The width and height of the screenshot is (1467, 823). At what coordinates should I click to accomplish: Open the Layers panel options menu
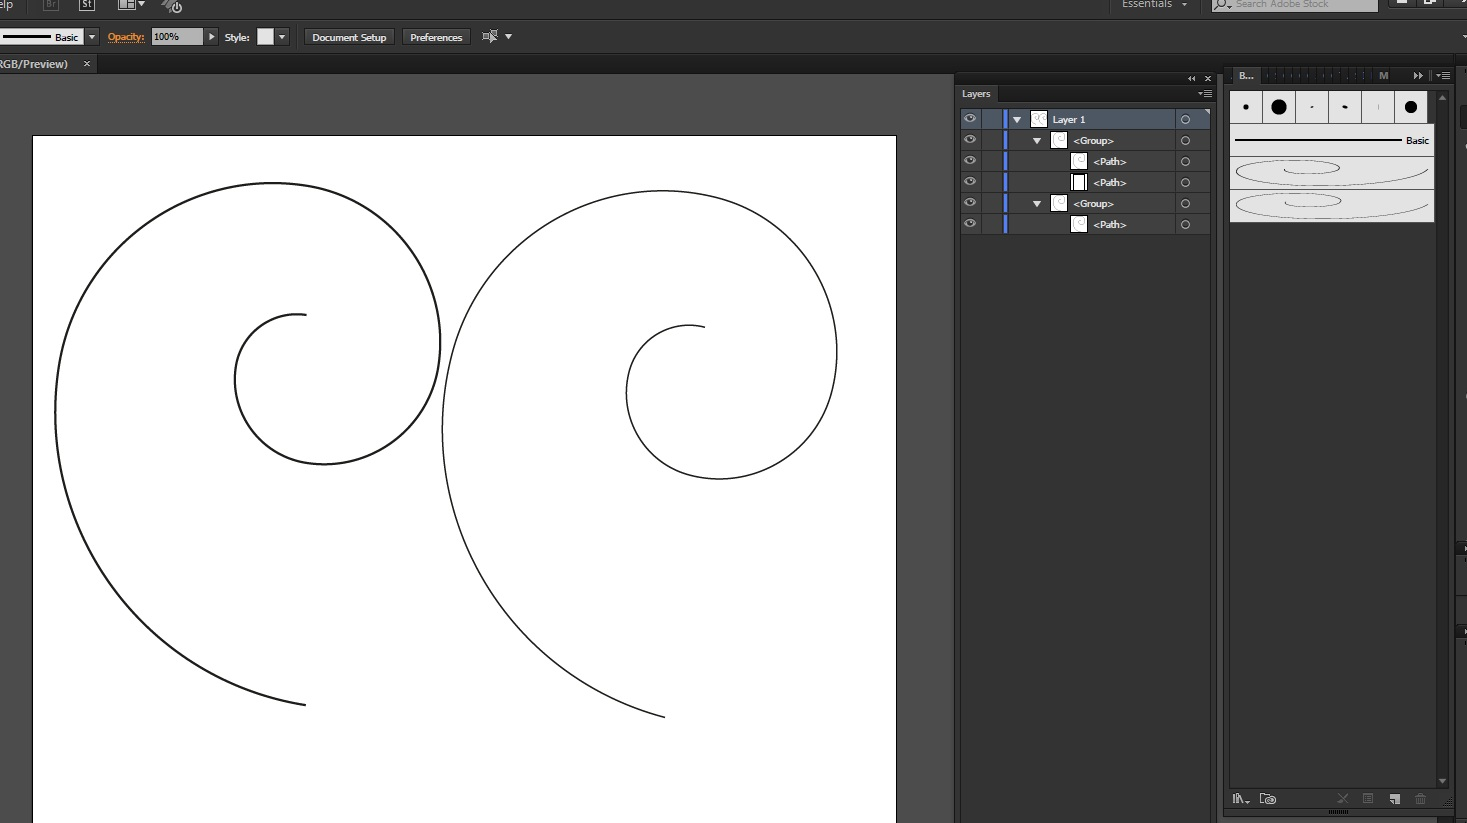[1205, 94]
